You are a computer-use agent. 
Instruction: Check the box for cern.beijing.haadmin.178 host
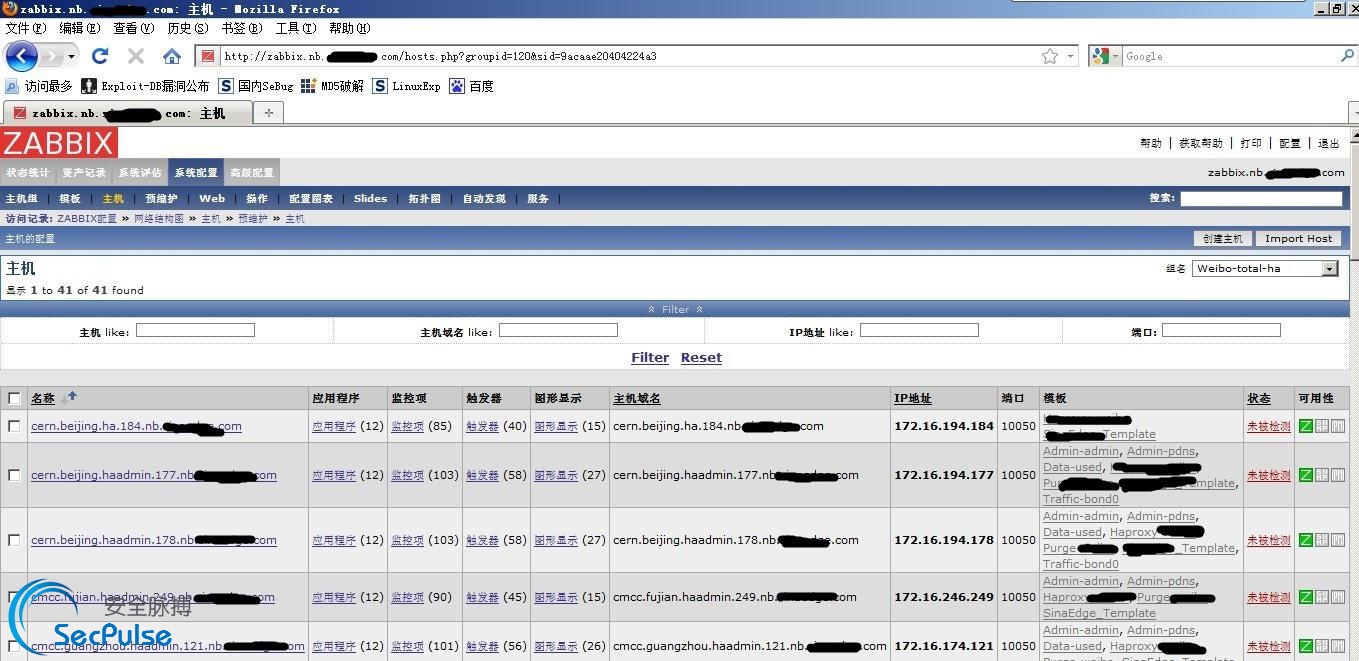click(14, 540)
